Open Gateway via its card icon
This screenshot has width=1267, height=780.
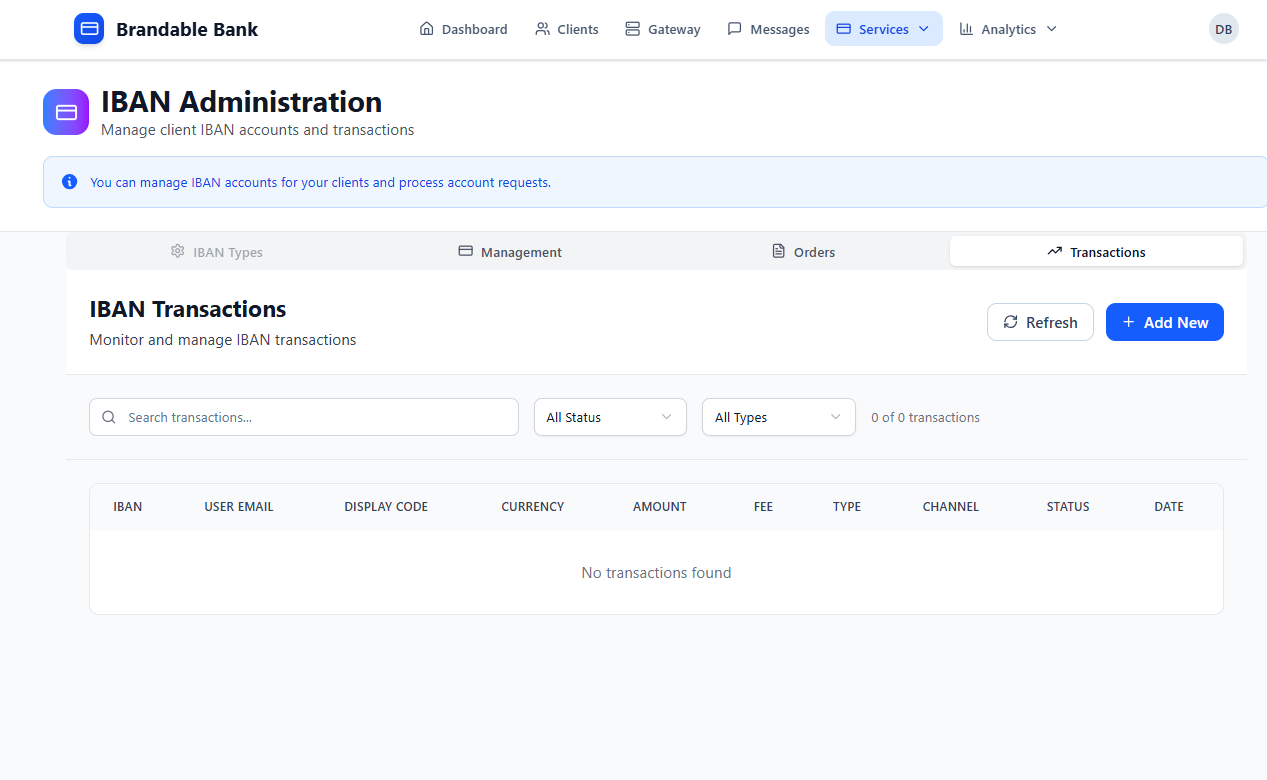pos(631,29)
